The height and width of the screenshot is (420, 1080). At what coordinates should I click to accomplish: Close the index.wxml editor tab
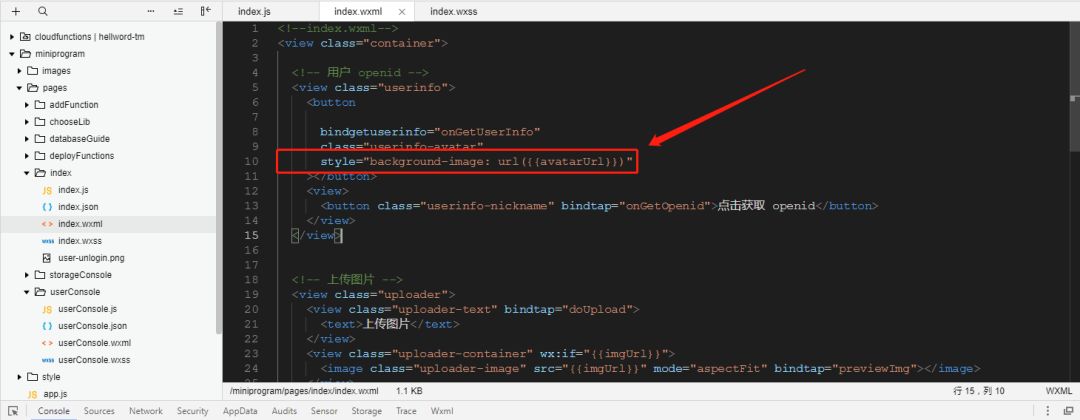point(403,12)
